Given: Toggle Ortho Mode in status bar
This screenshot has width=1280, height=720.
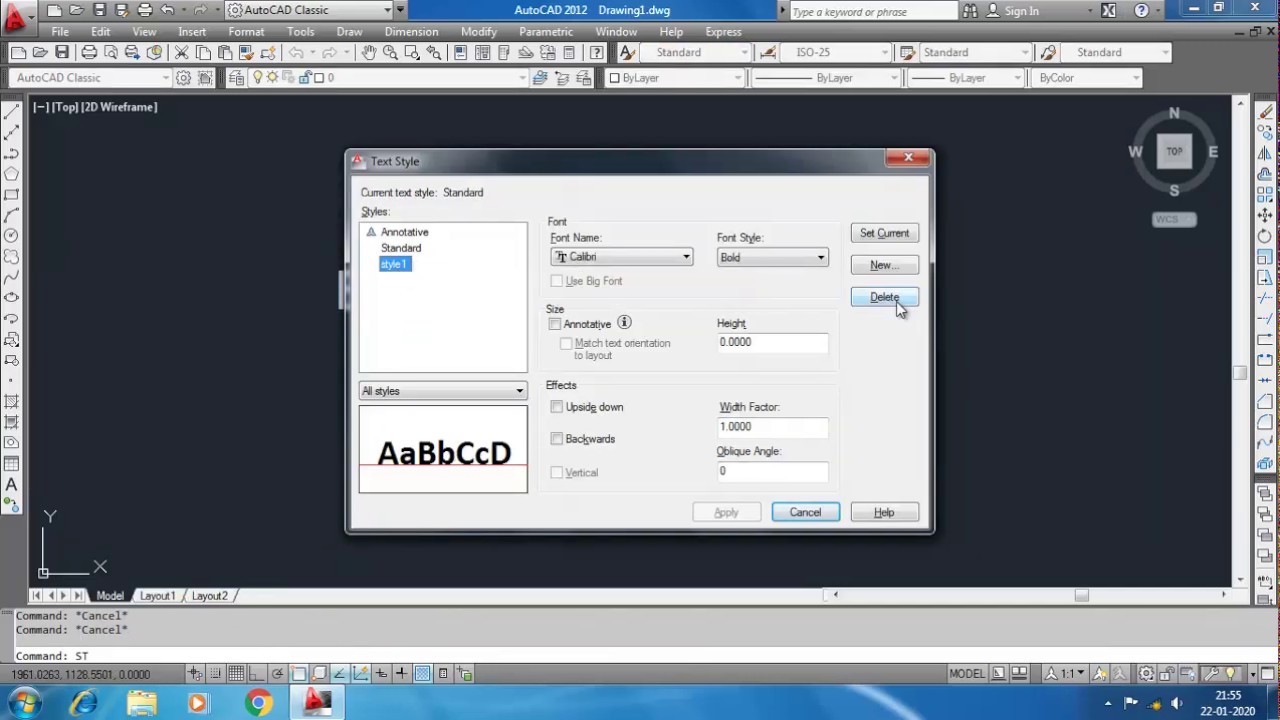Looking at the screenshot, I should 256,674.
